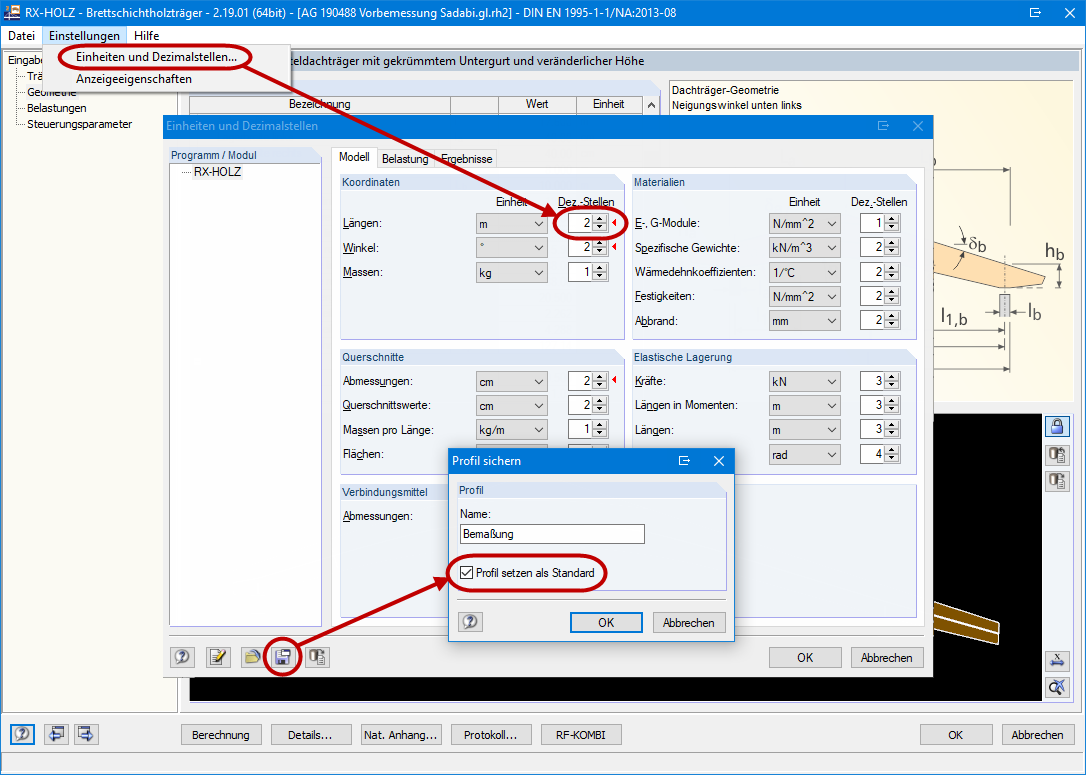Open the Wärmedehnkoeffizienten unit dropdown
The image size is (1086, 775).
[805, 272]
